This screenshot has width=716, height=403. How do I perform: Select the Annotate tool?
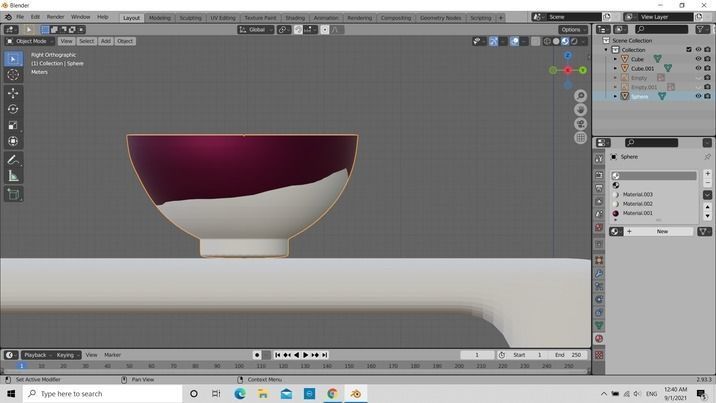(13, 160)
